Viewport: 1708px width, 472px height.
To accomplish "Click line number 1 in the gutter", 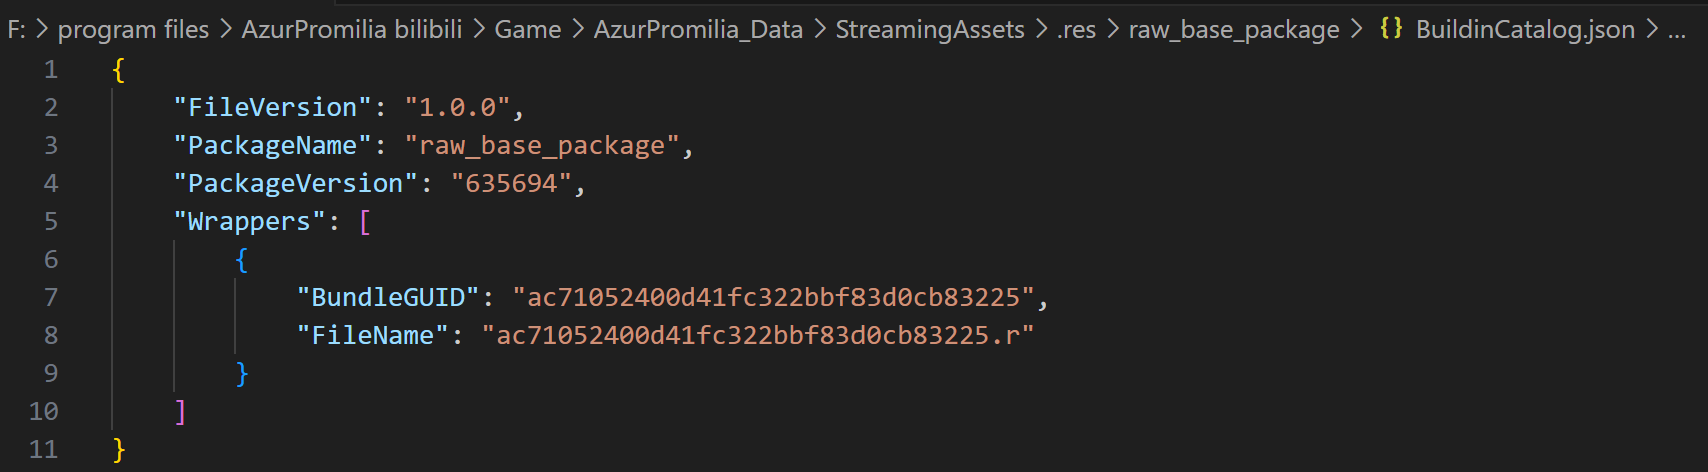I will coord(51,69).
